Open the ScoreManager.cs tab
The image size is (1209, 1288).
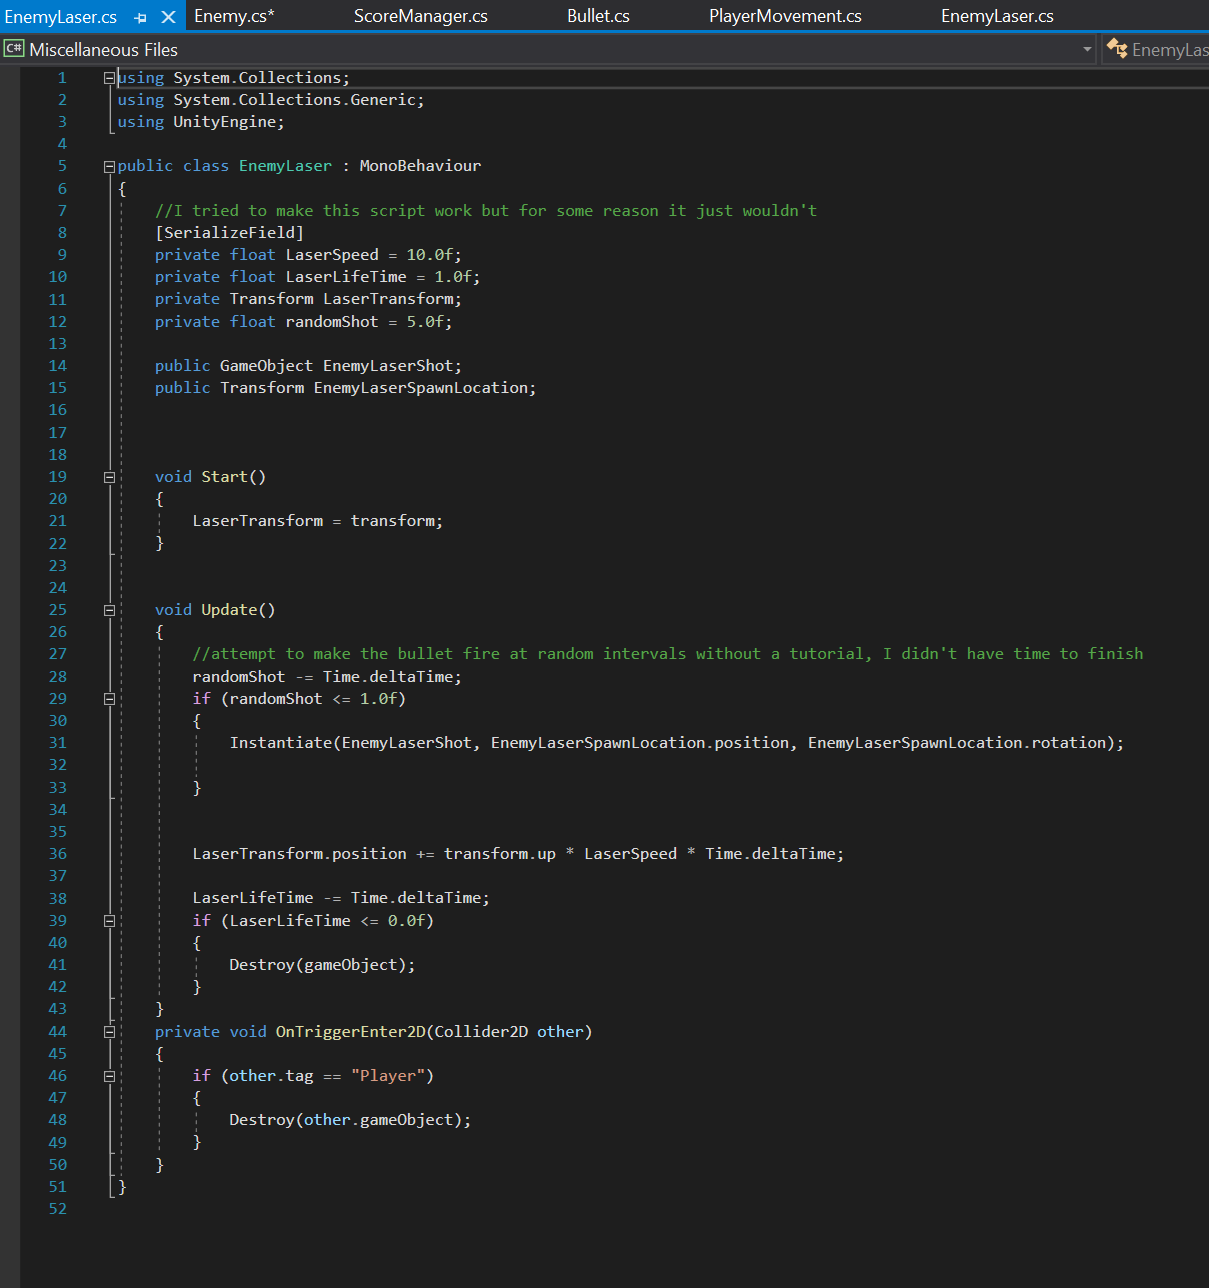pos(420,16)
